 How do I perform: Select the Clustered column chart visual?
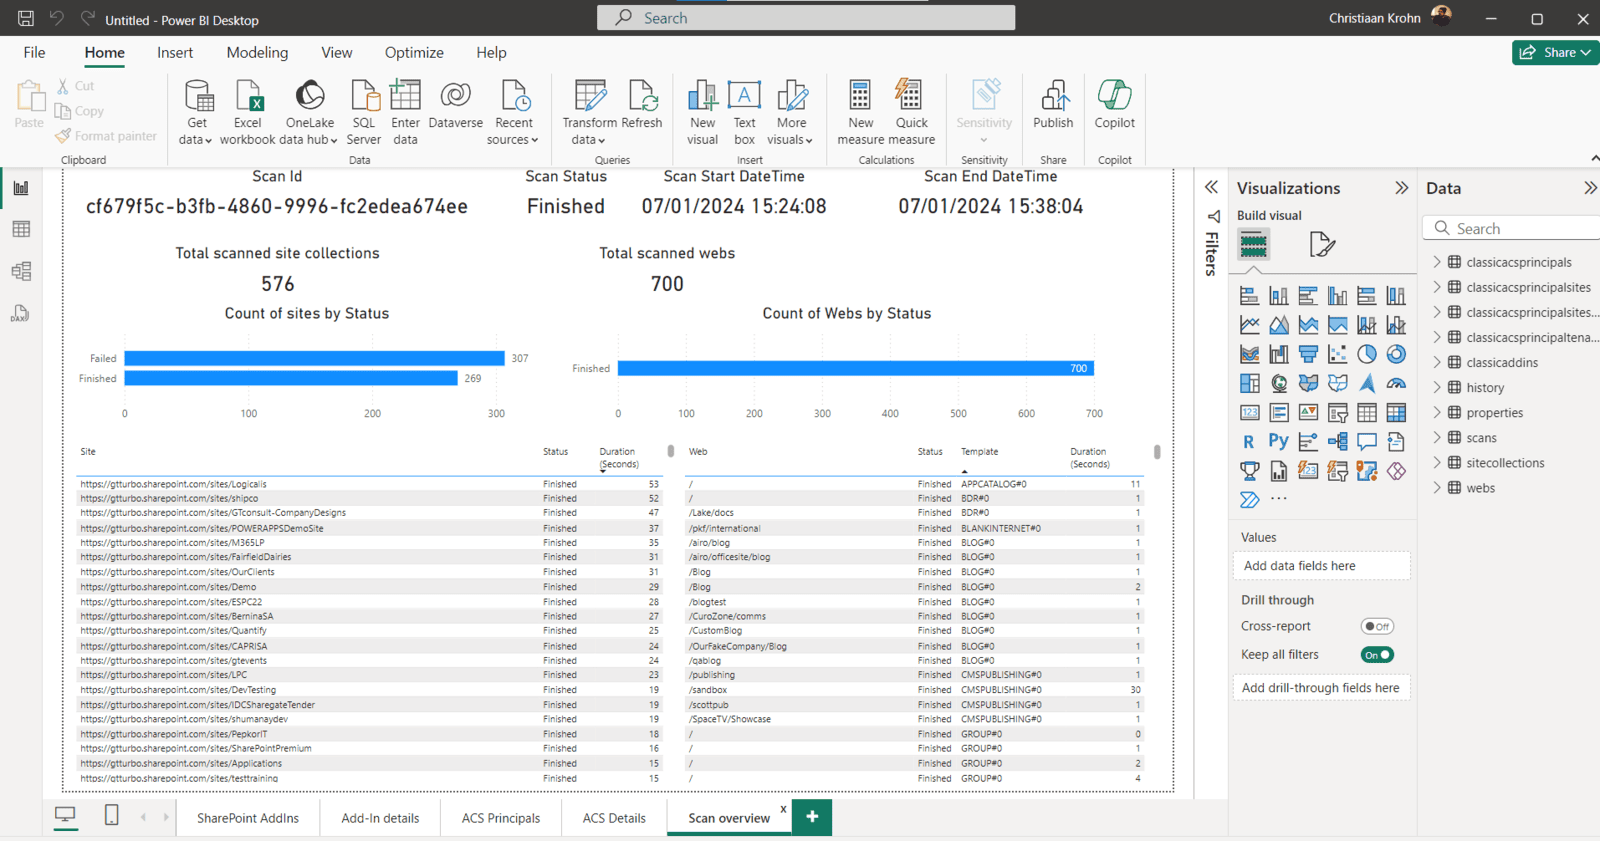[1337, 296]
